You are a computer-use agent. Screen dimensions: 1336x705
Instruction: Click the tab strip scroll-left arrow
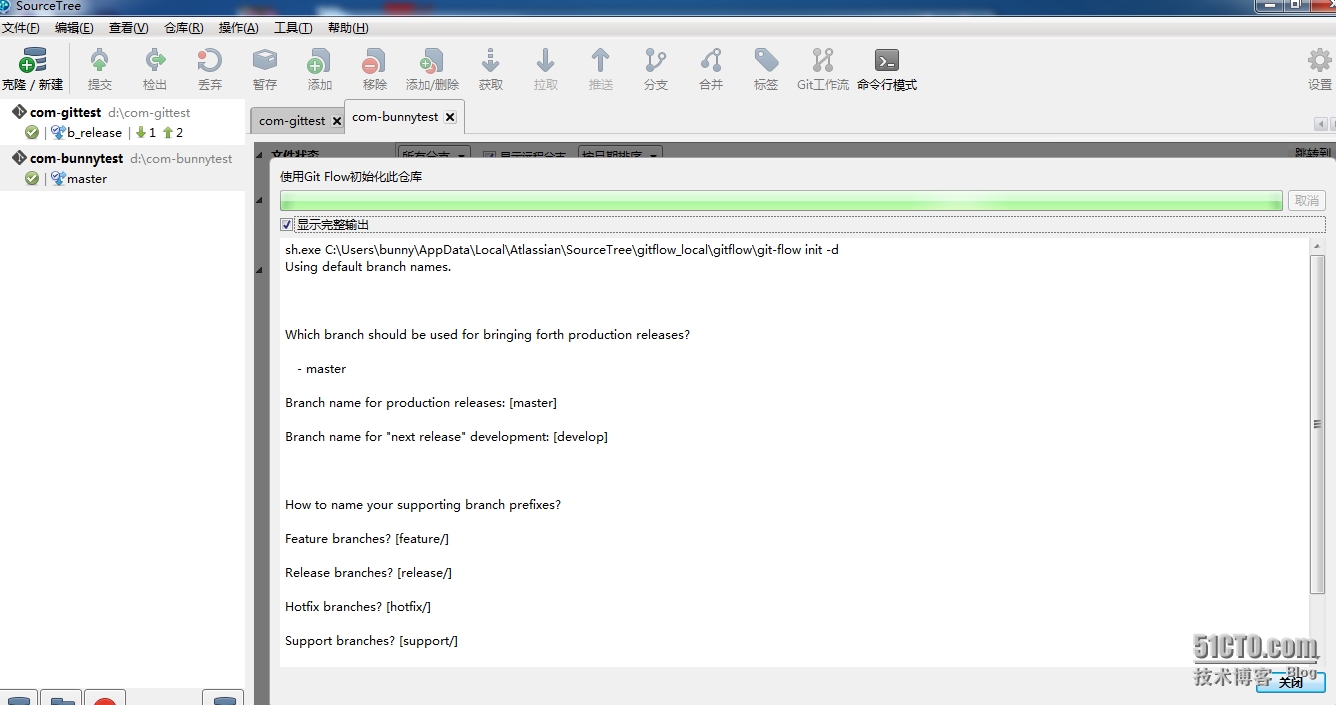tap(1321, 124)
